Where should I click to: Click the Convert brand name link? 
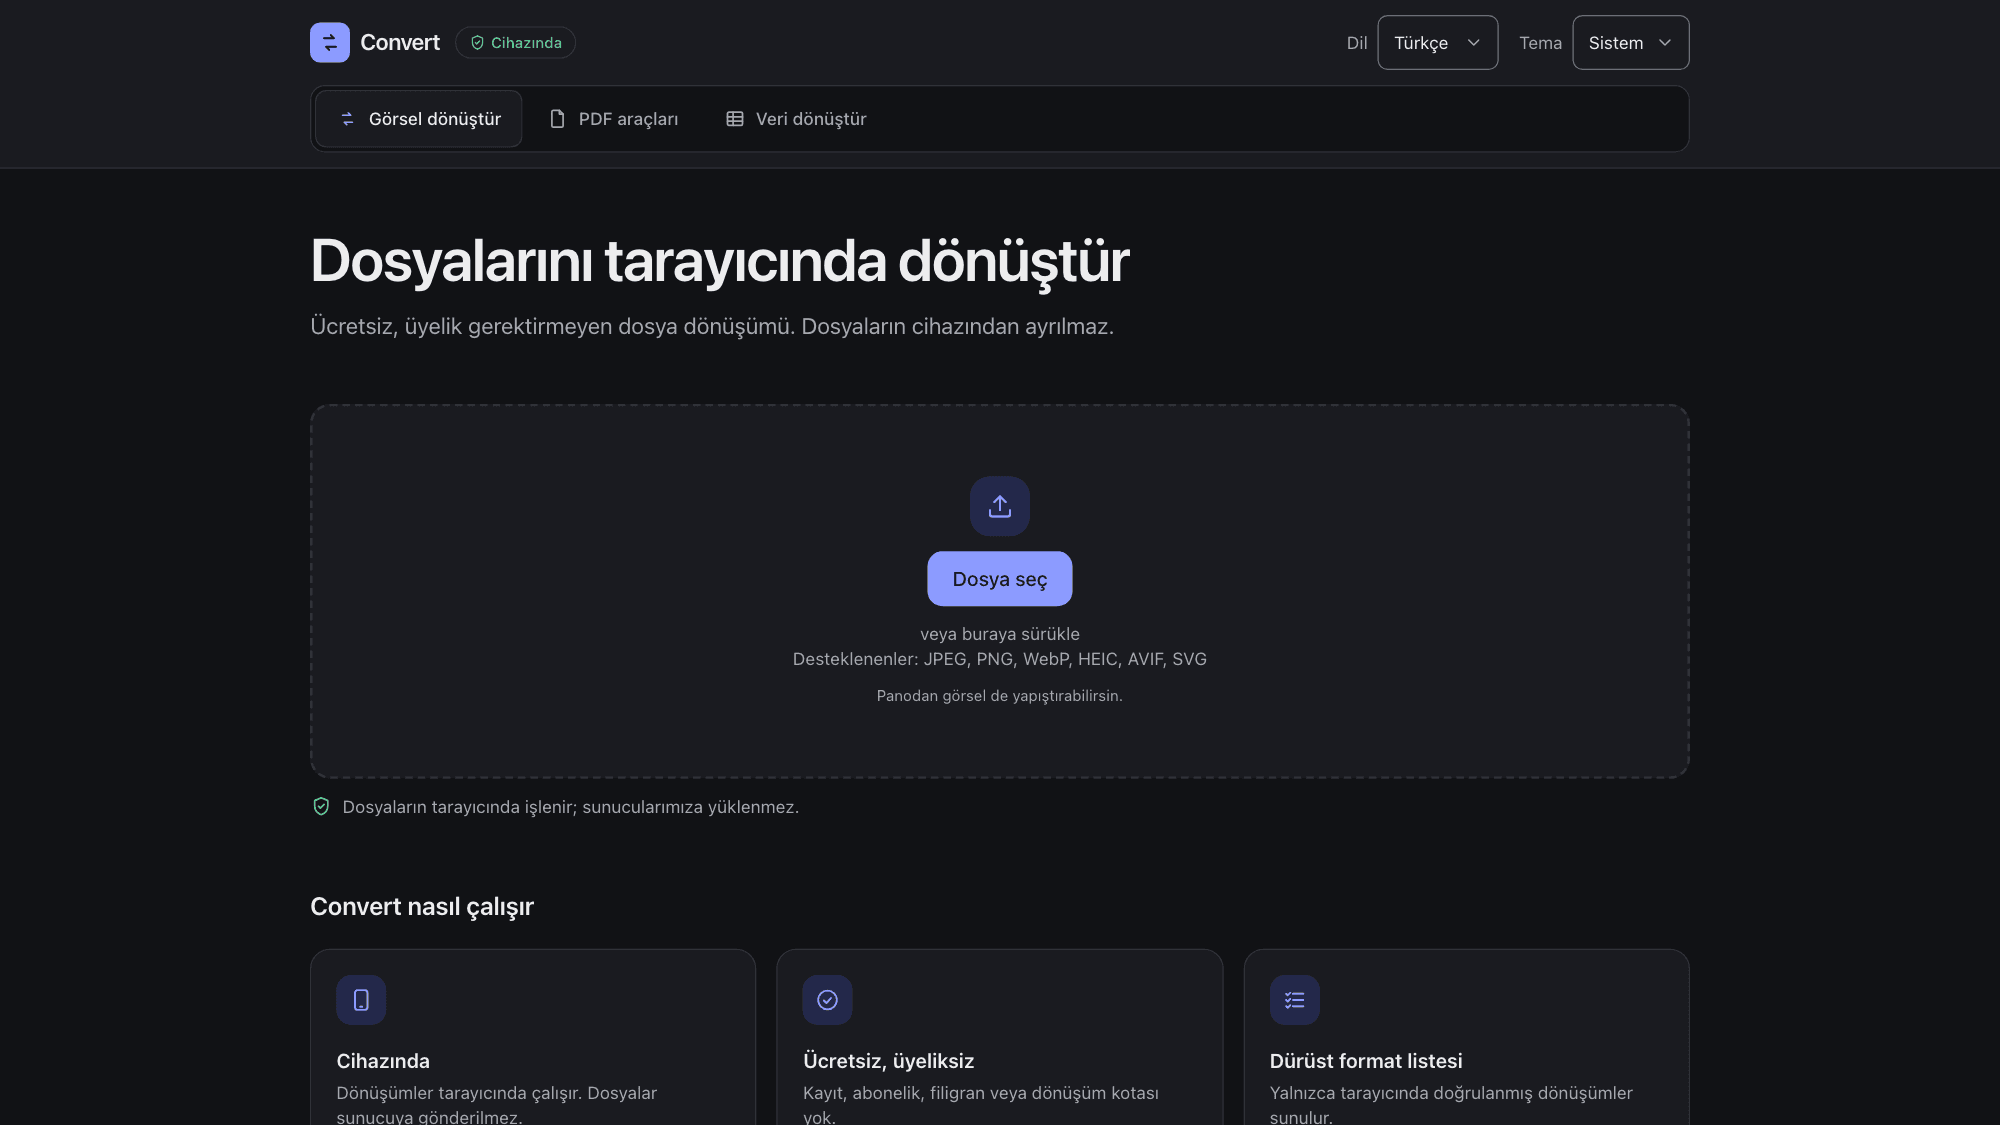coord(400,43)
